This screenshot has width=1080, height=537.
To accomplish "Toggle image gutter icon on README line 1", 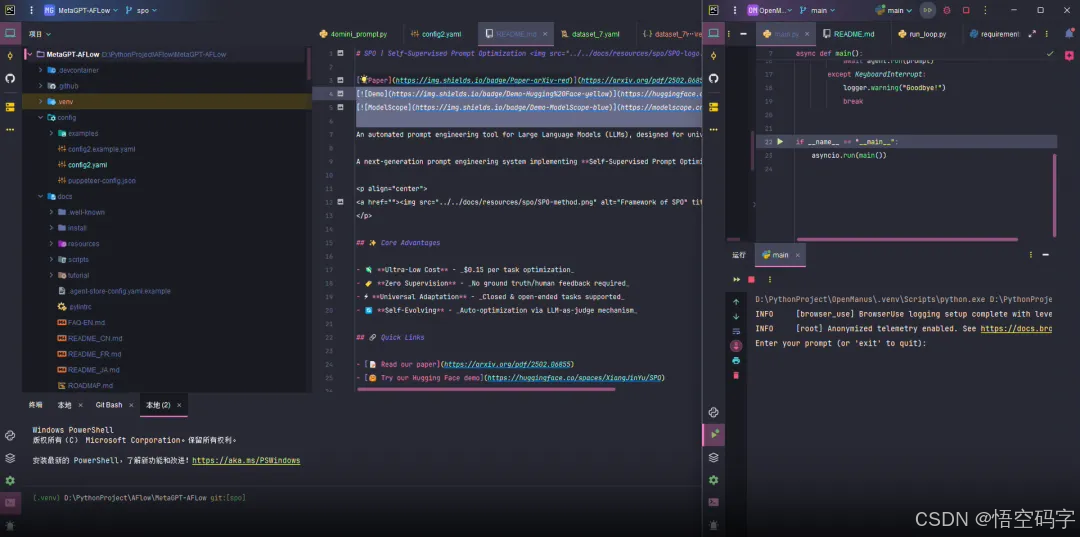I will 340,53.
